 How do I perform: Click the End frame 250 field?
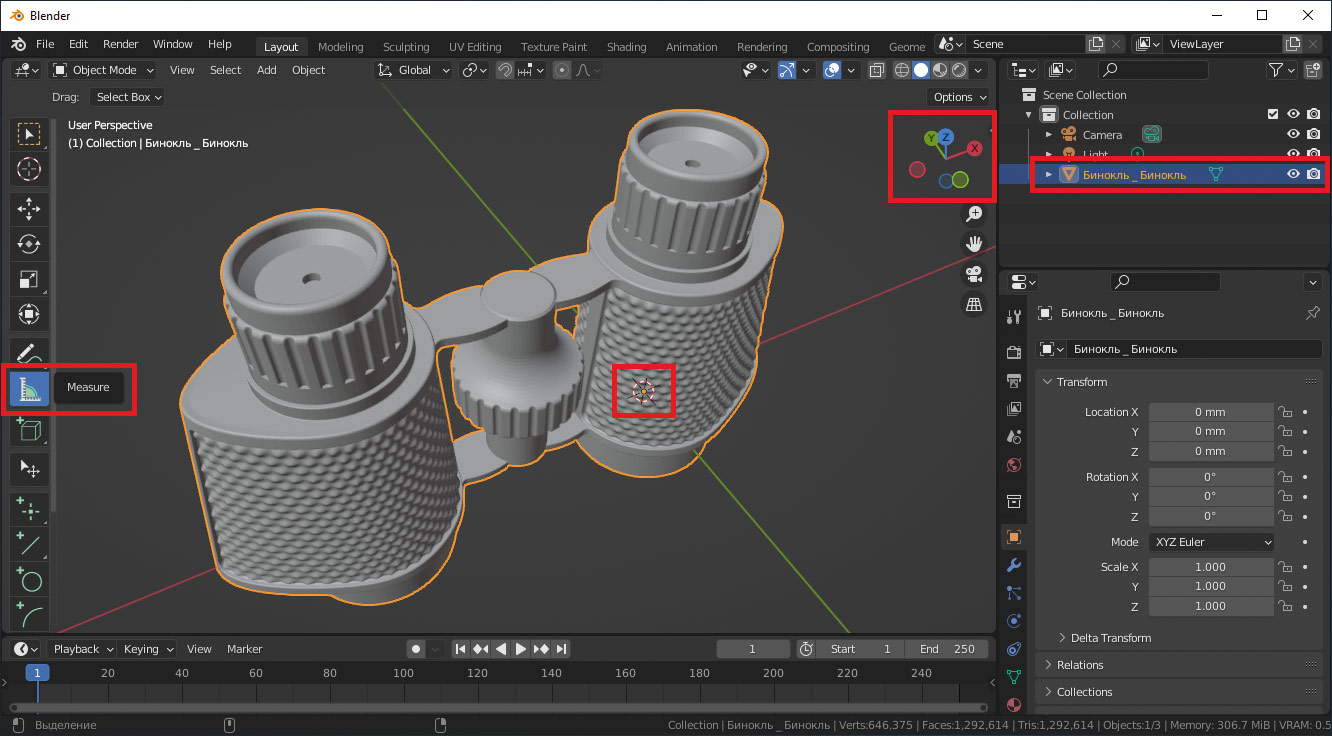pyautogui.click(x=947, y=649)
